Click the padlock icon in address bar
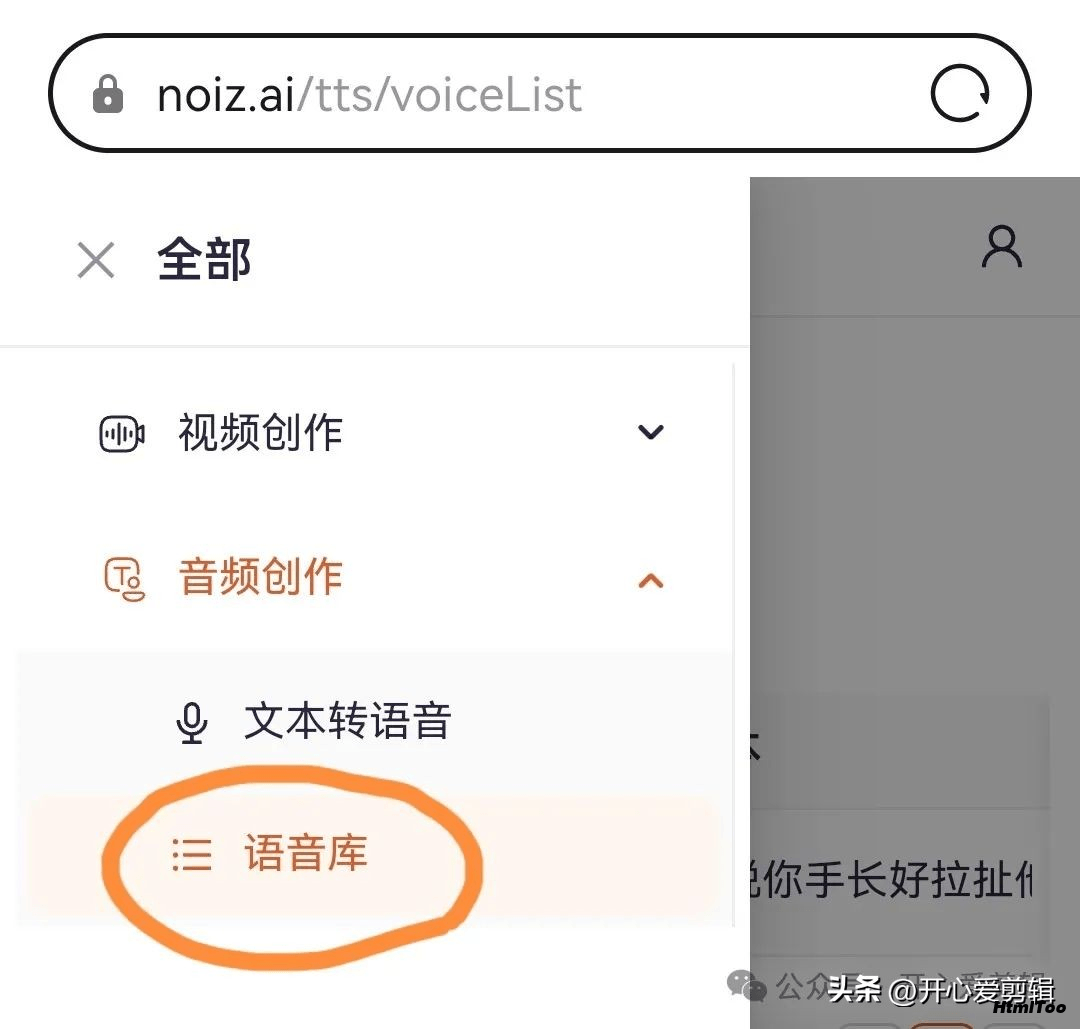 [108, 94]
